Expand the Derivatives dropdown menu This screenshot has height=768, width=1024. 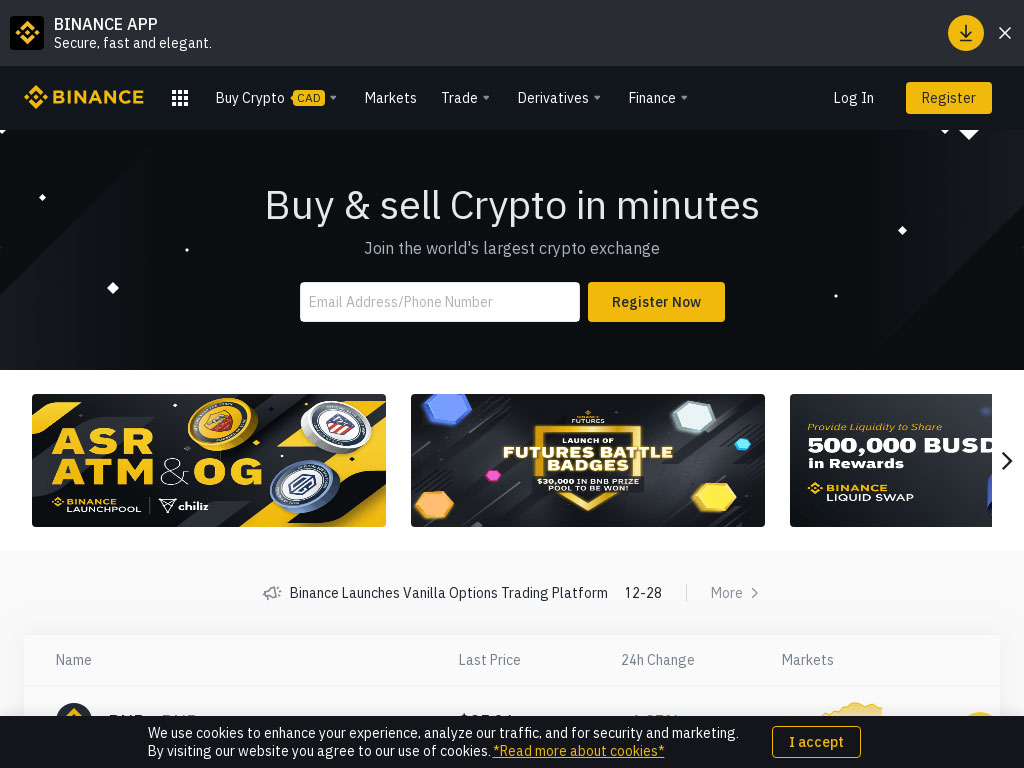[x=559, y=98]
